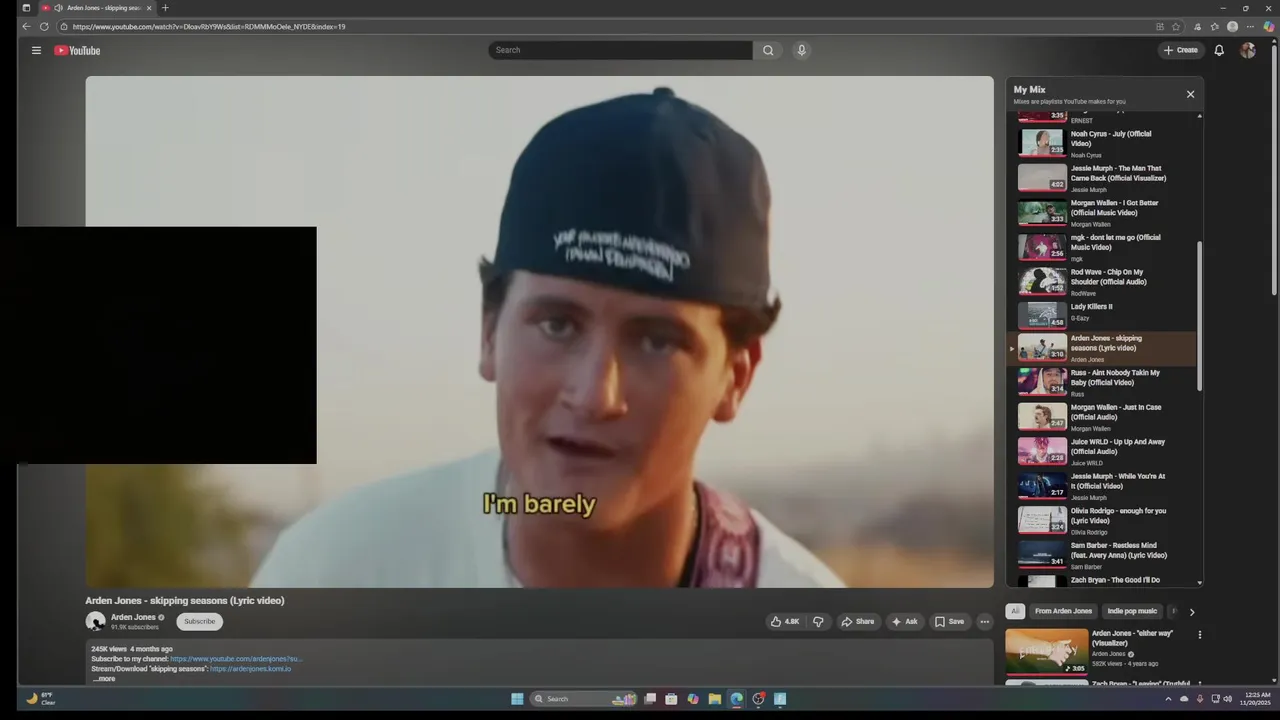
Task: Open the Copilot icon in browser toolbar
Action: (1268, 27)
